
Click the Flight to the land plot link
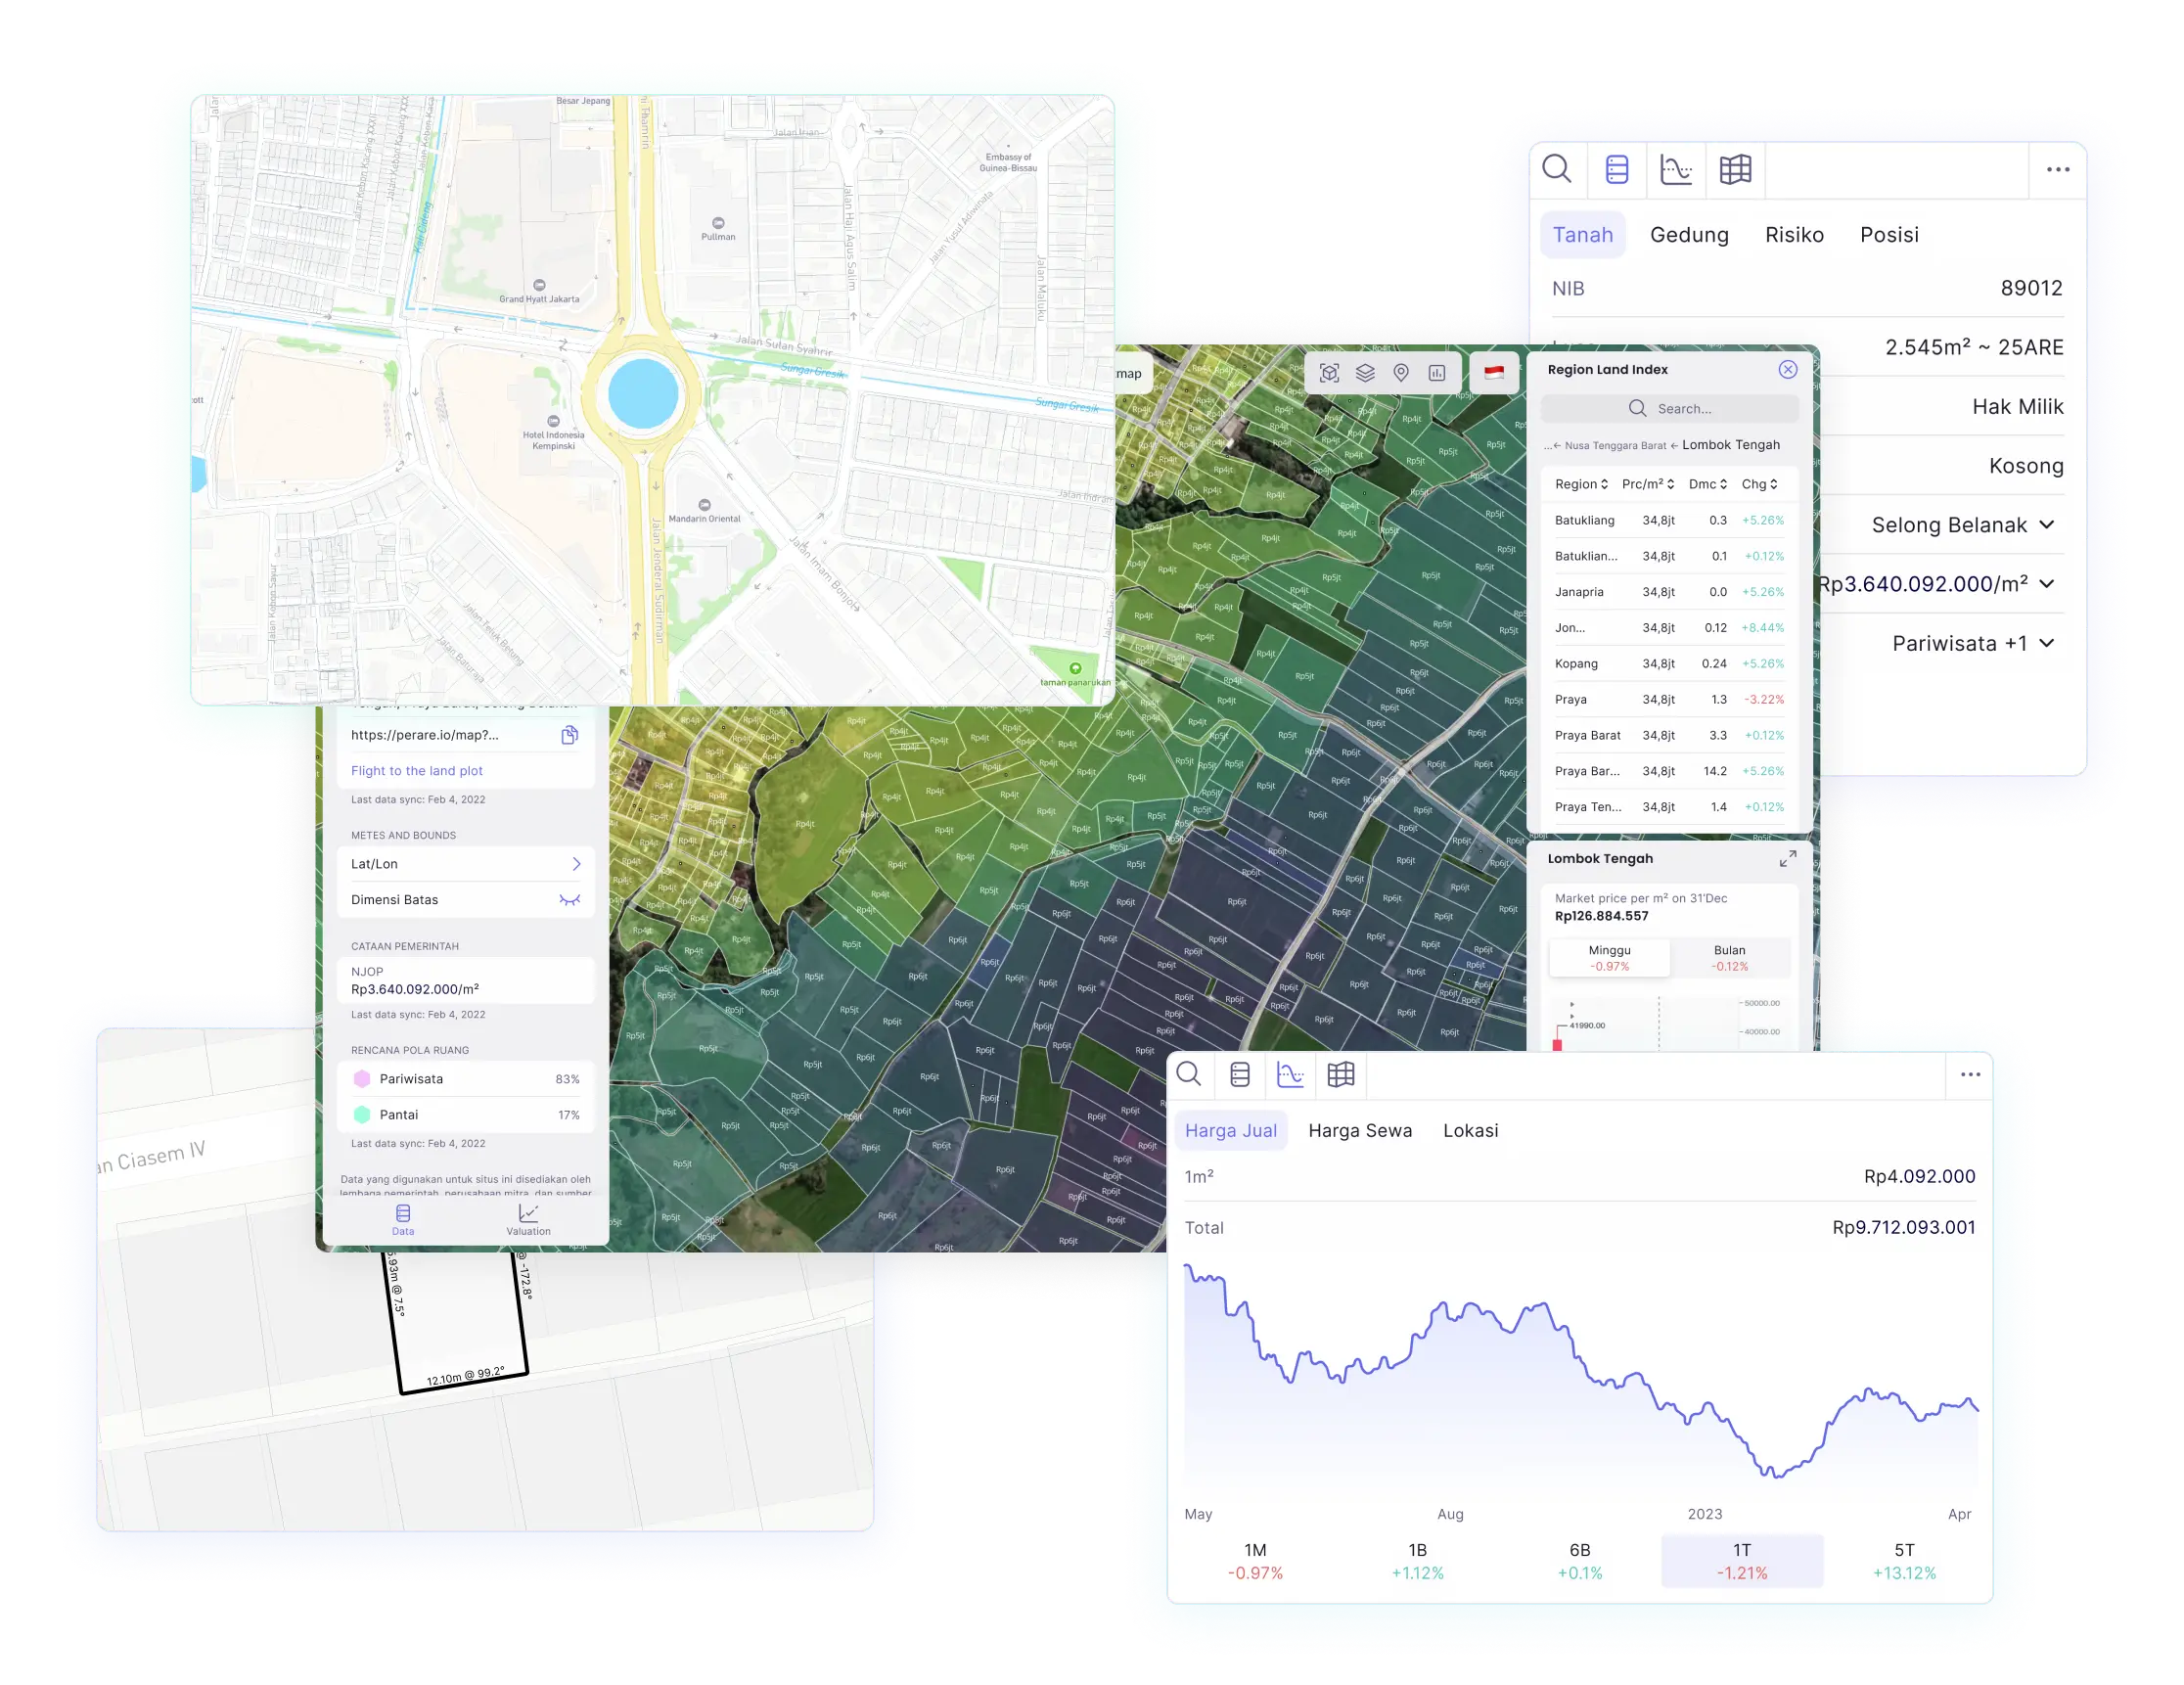(416, 771)
